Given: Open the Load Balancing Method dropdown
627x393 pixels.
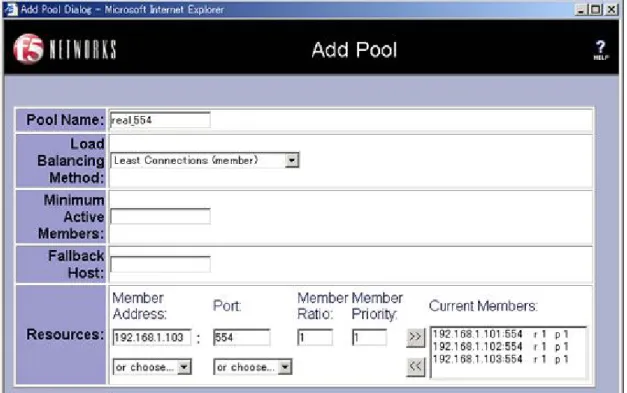Looking at the screenshot, I should coord(205,160).
